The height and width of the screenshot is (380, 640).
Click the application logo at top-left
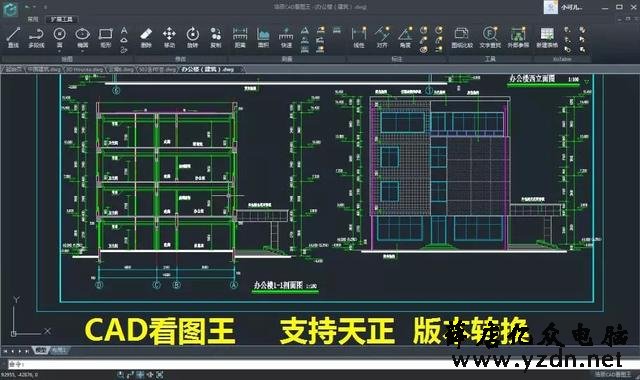click(10, 9)
